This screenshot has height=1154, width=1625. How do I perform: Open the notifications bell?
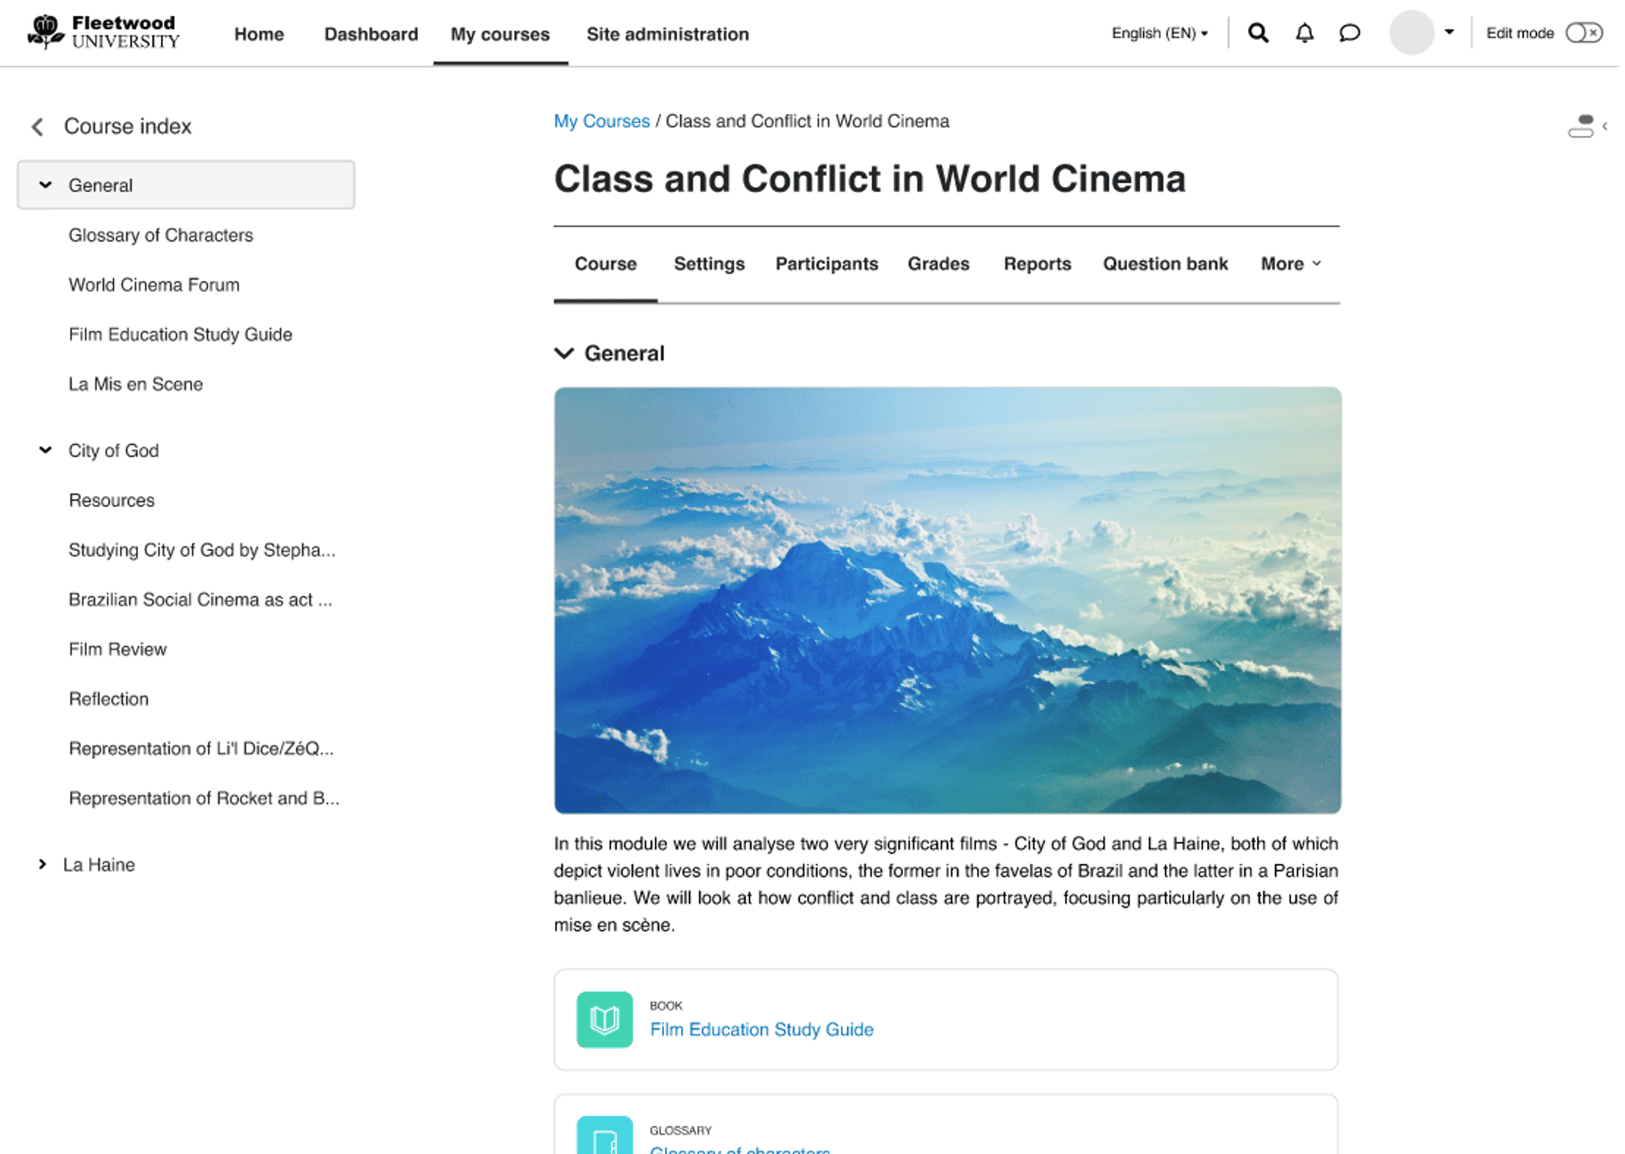click(x=1303, y=33)
